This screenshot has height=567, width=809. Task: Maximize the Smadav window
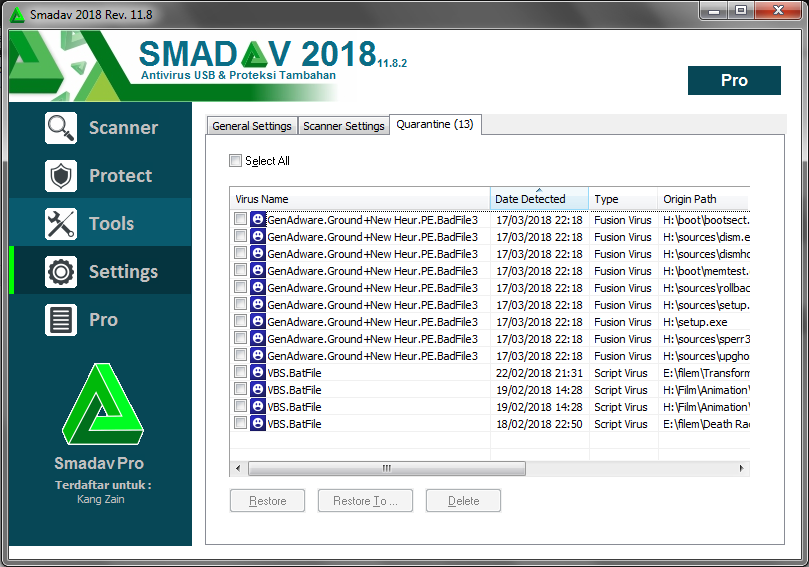(741, 11)
